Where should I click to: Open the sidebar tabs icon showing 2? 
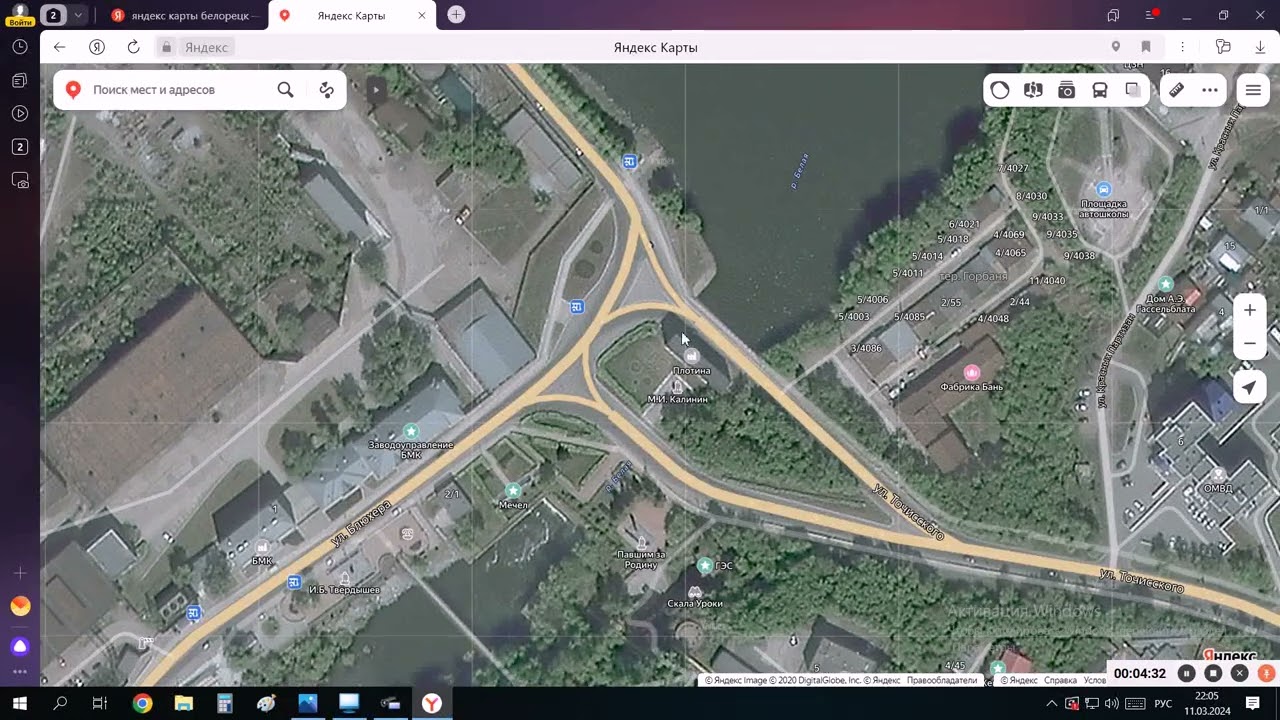tap(20, 147)
